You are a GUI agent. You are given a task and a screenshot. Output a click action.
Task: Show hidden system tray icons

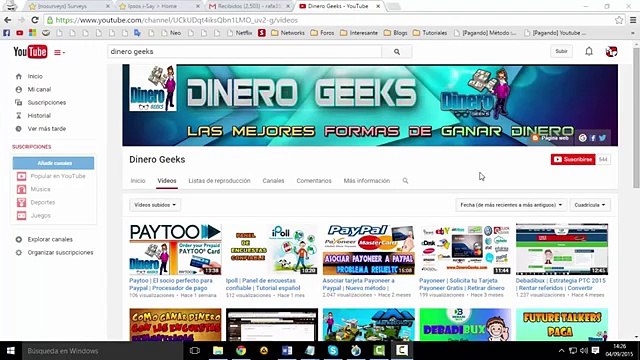(x=561, y=351)
